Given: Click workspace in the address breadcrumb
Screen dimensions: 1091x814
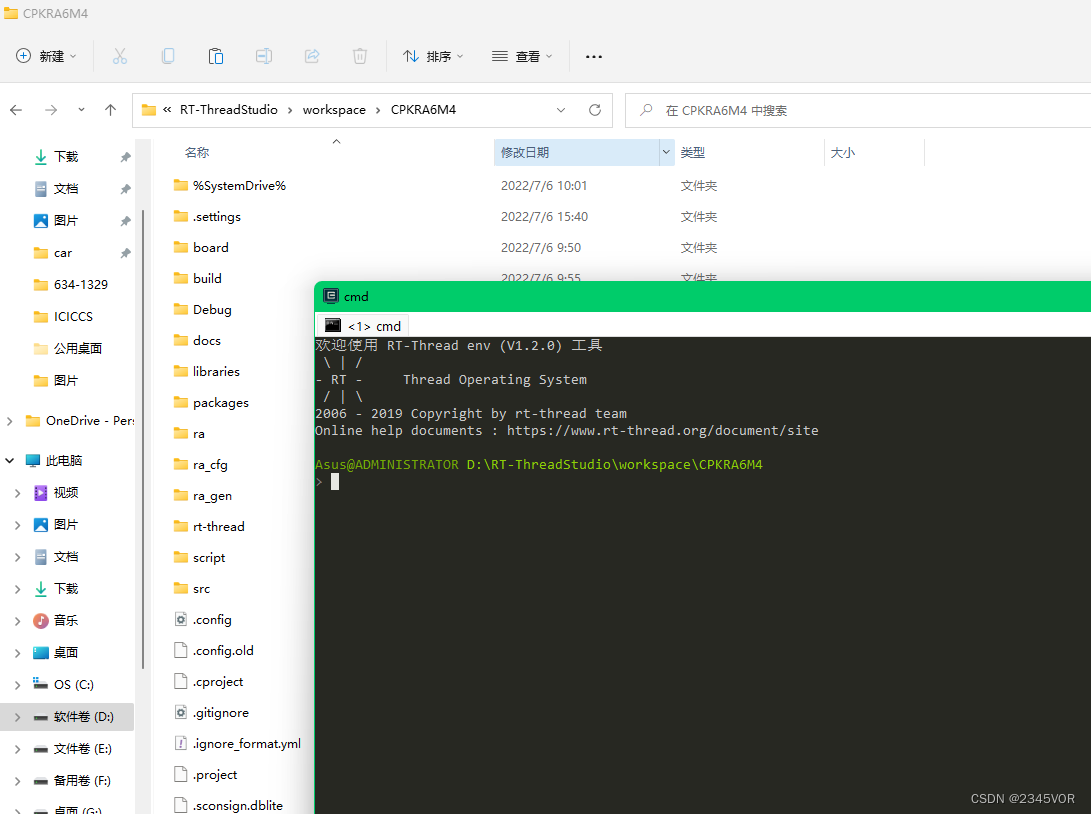Looking at the screenshot, I should click(x=334, y=110).
